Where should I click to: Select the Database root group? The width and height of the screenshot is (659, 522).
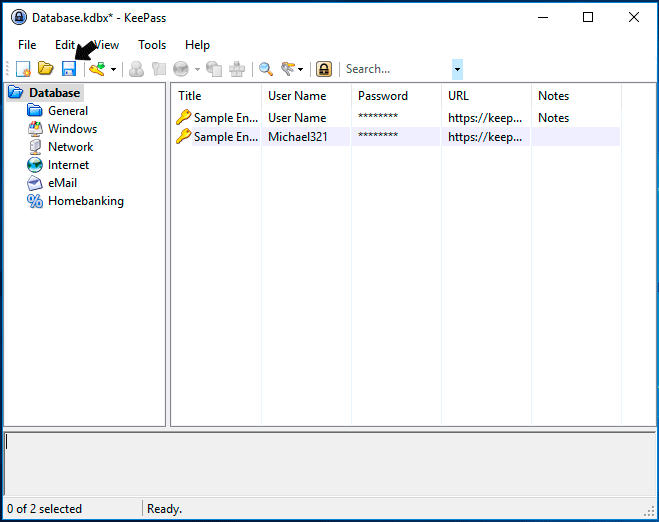(x=55, y=92)
